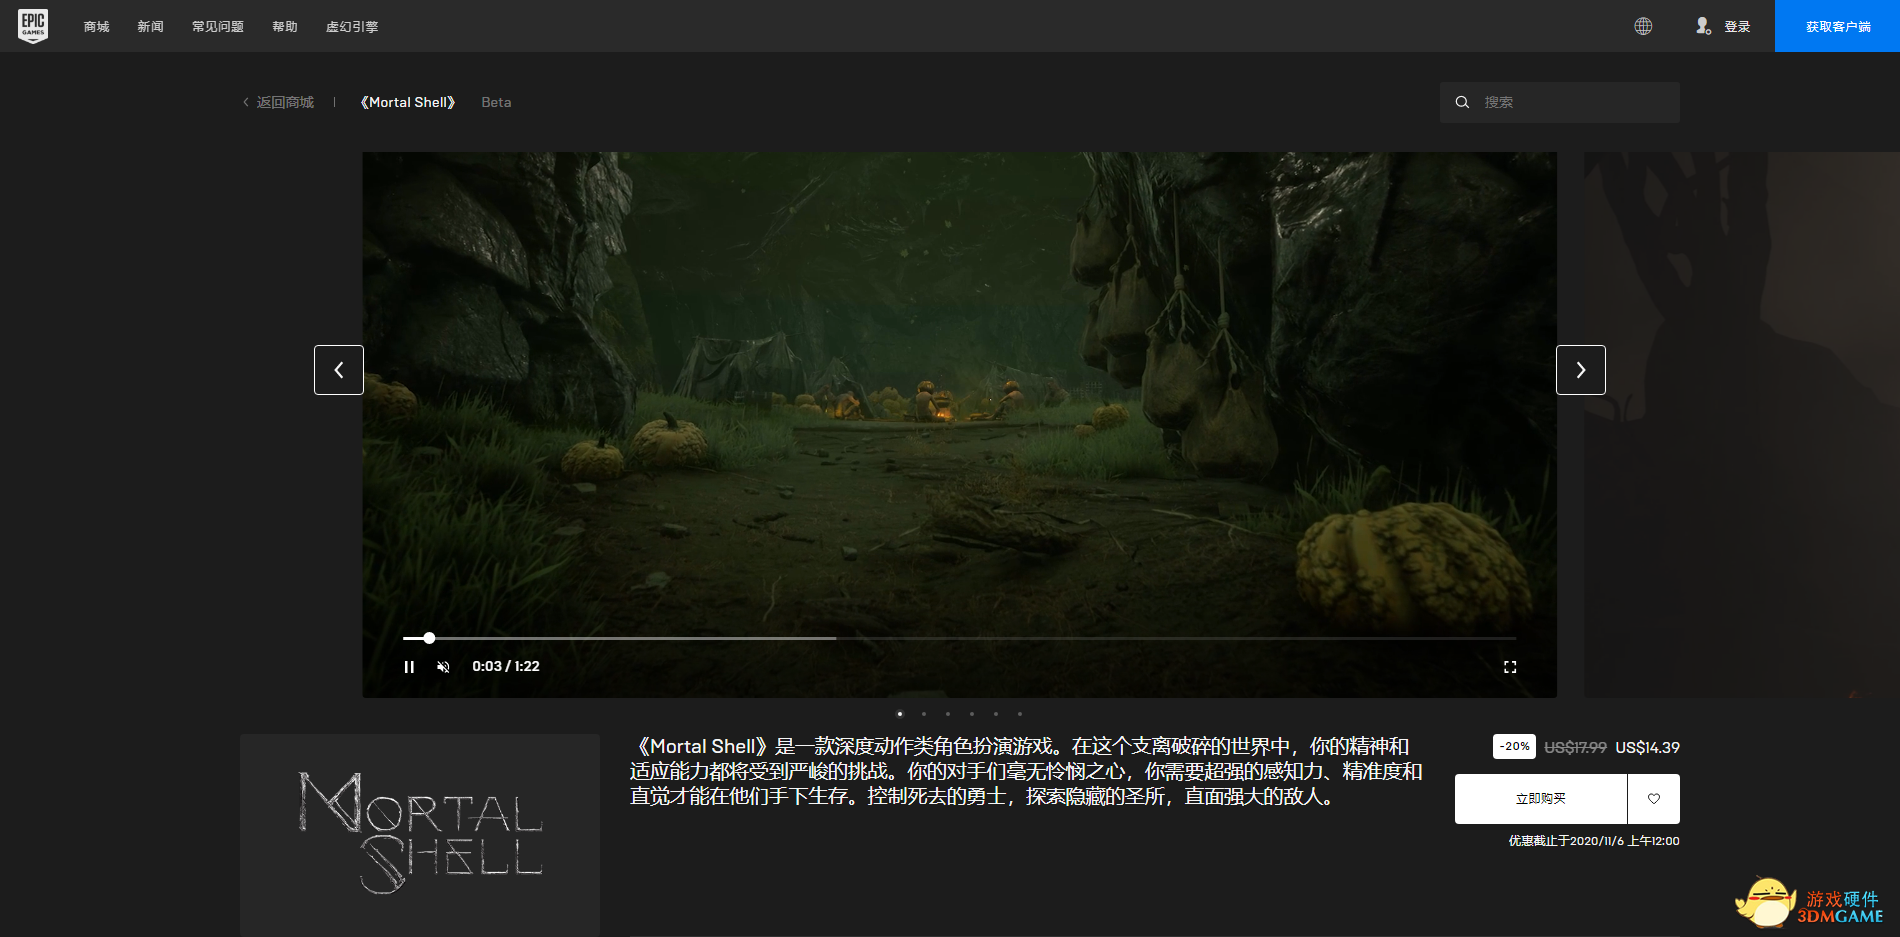The image size is (1900, 937).
Task: Click 登录 to sign in
Action: (1737, 27)
